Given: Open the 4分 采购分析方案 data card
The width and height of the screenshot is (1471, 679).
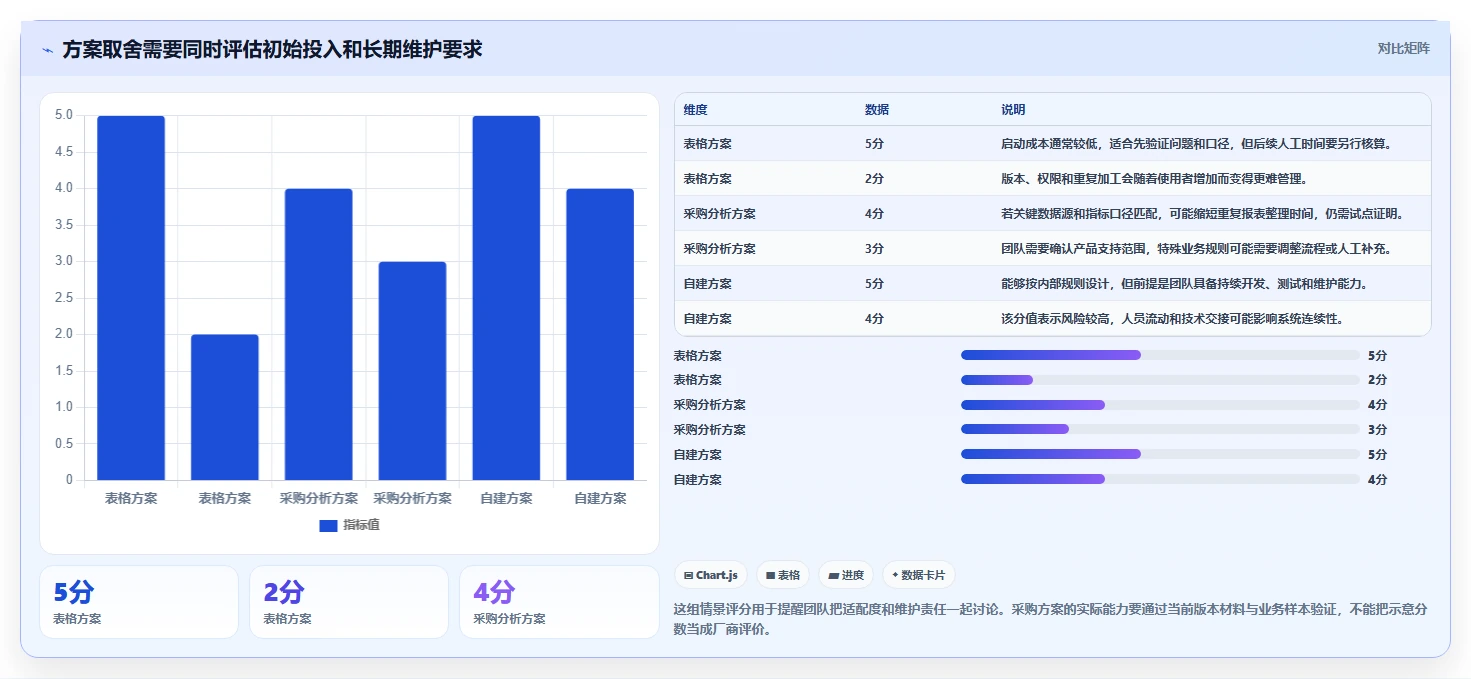Looking at the screenshot, I should coord(559,602).
